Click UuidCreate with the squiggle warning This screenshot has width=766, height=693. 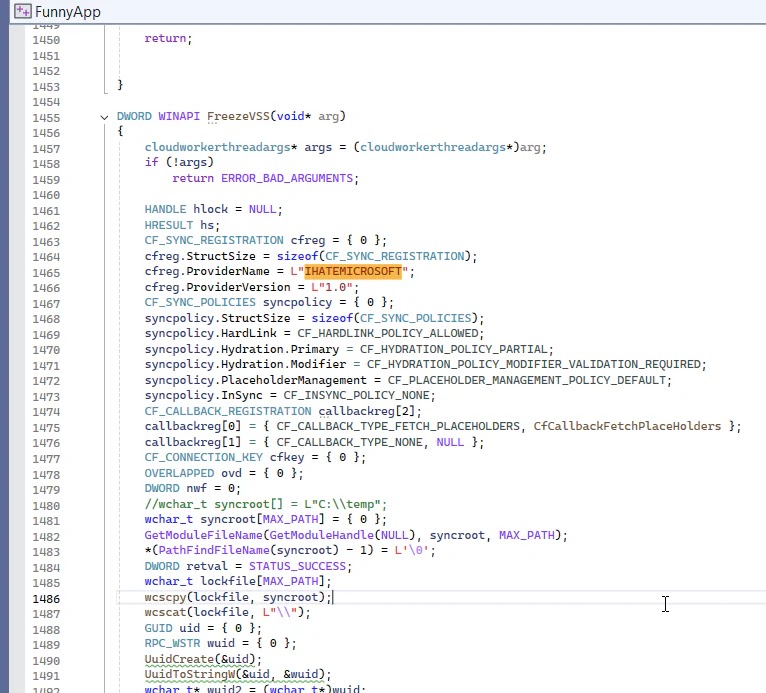coord(179,659)
